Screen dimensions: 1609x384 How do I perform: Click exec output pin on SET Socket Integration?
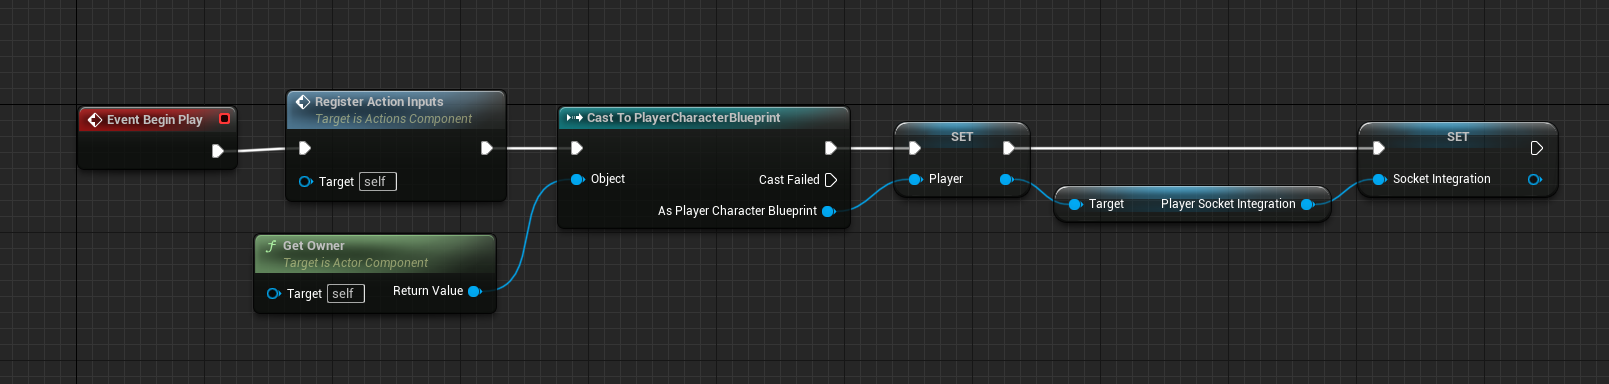point(1536,148)
